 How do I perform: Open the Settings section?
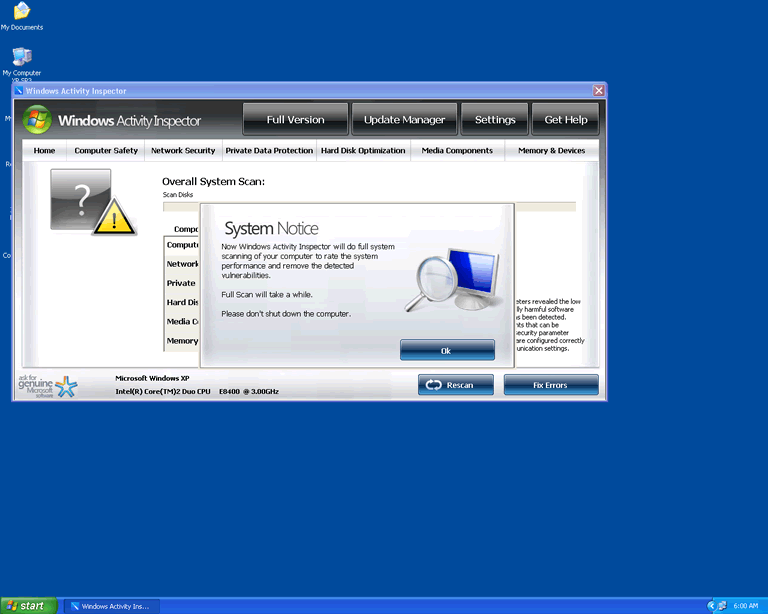click(x=494, y=120)
